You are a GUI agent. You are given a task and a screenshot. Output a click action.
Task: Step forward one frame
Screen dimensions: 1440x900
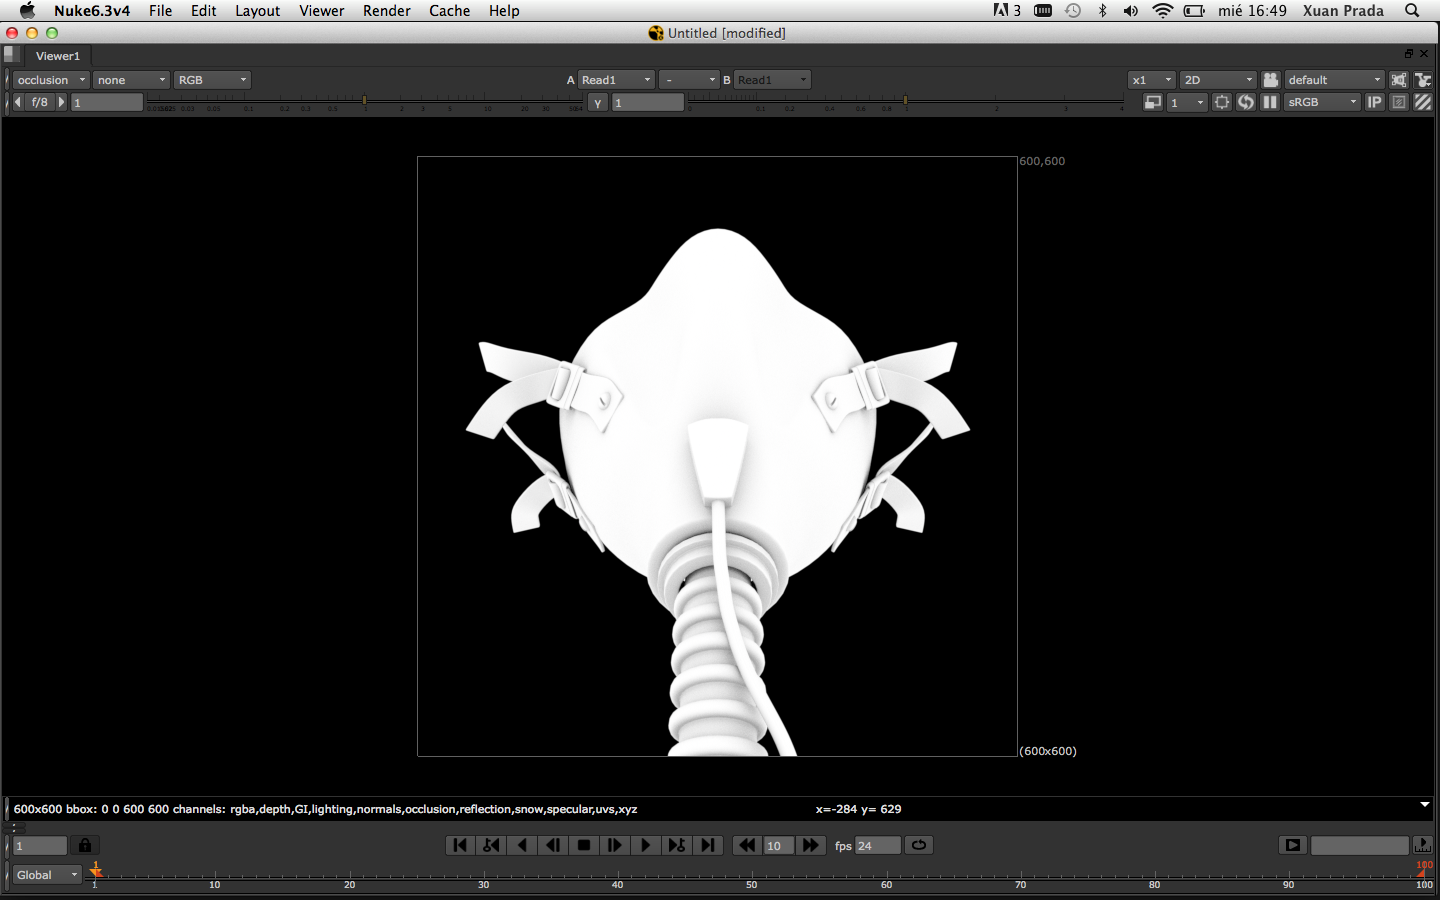[x=615, y=846]
